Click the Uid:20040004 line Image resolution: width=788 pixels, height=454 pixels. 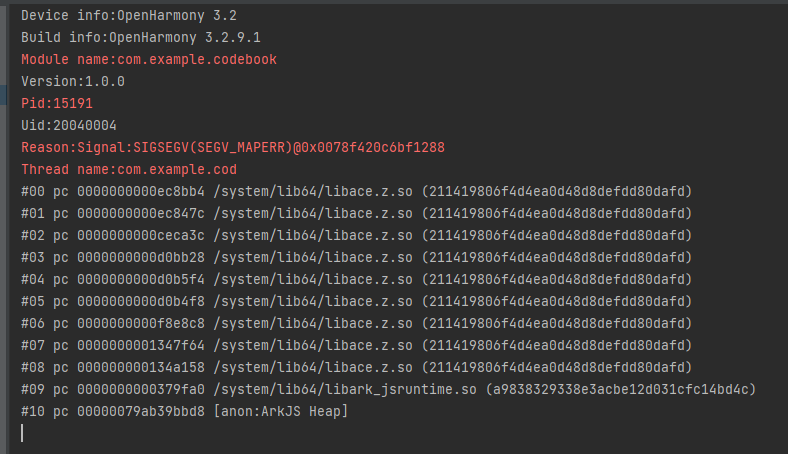(69, 126)
